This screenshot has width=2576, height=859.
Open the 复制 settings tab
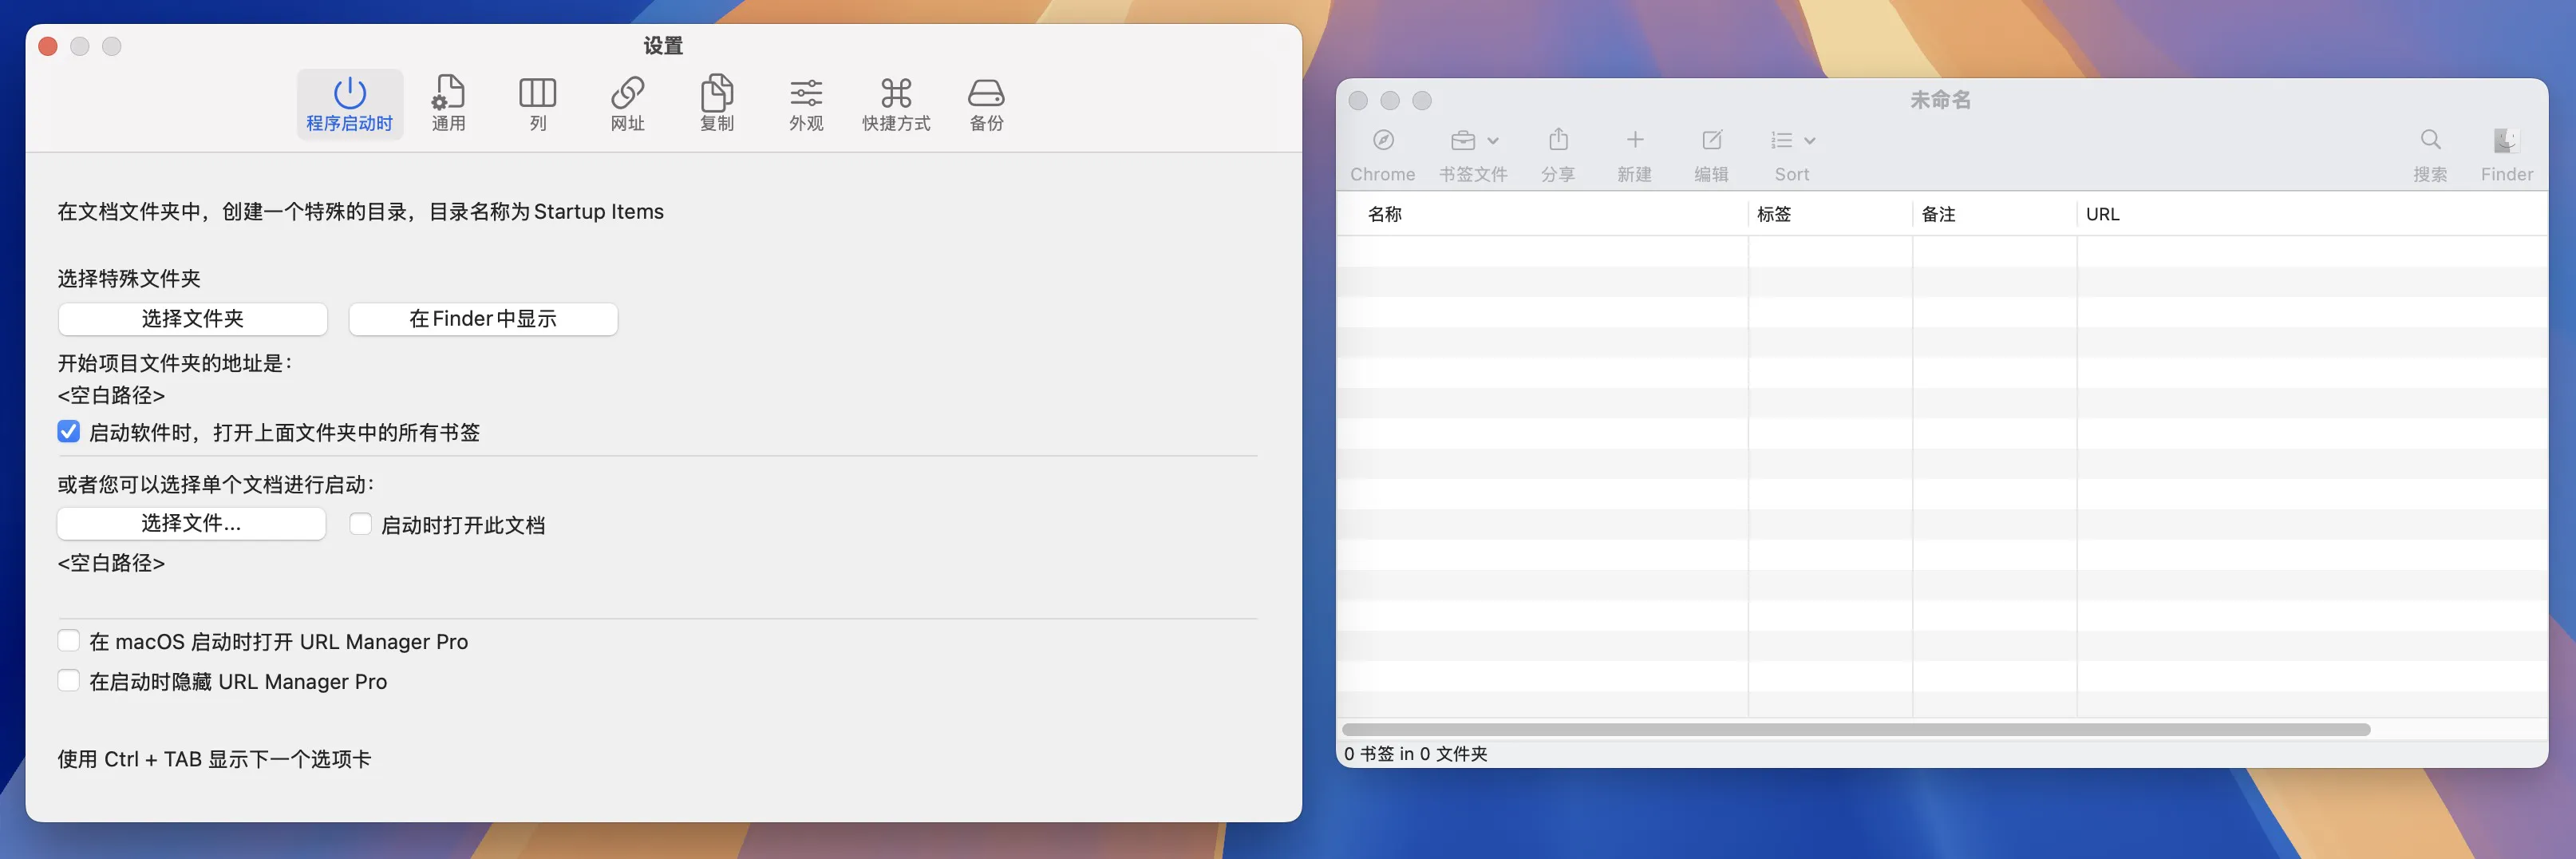[x=716, y=104]
